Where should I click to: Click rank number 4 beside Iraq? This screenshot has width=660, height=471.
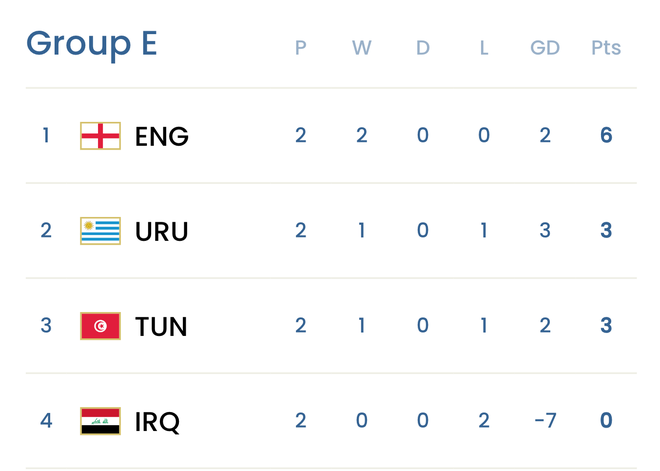[x=46, y=420]
